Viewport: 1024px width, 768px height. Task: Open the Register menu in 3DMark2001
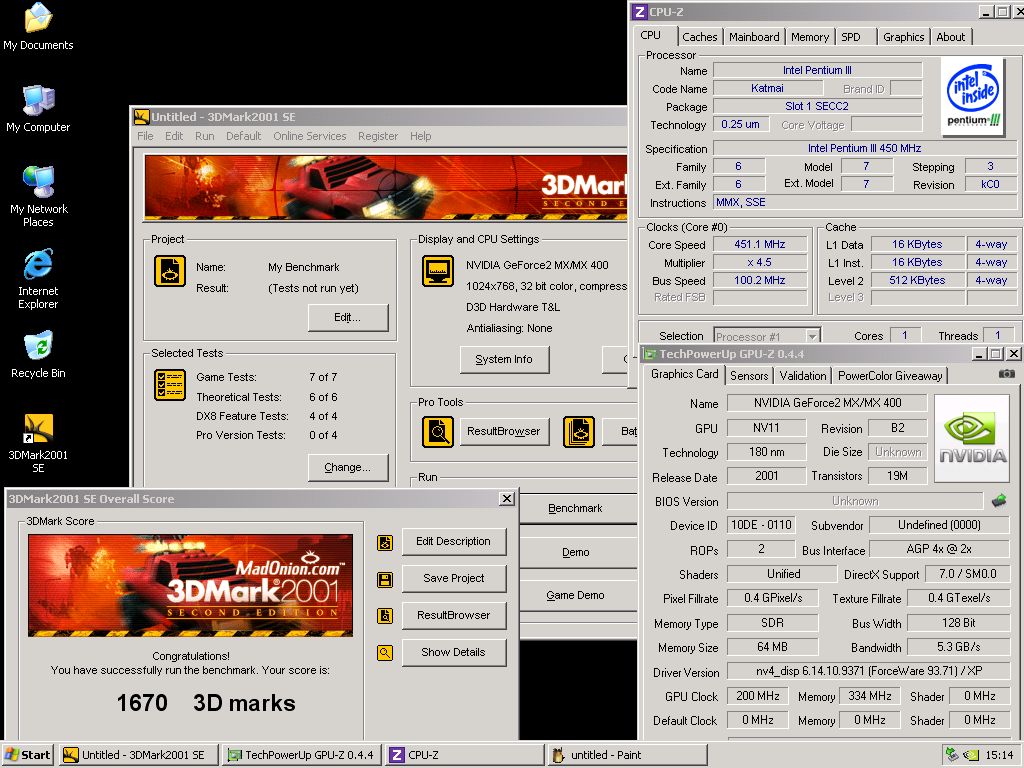(x=377, y=136)
